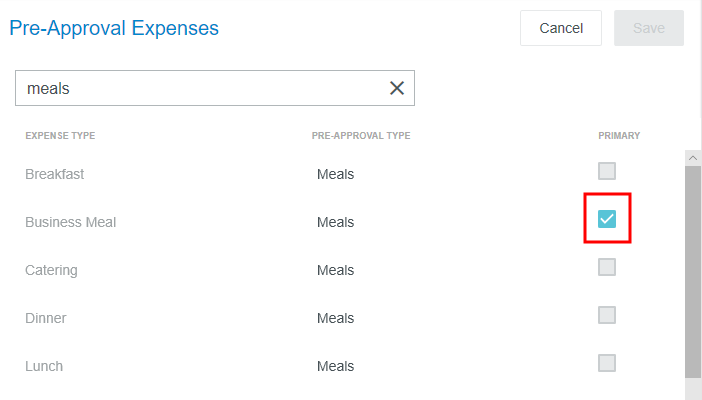Click the Cancel button

[x=560, y=28]
